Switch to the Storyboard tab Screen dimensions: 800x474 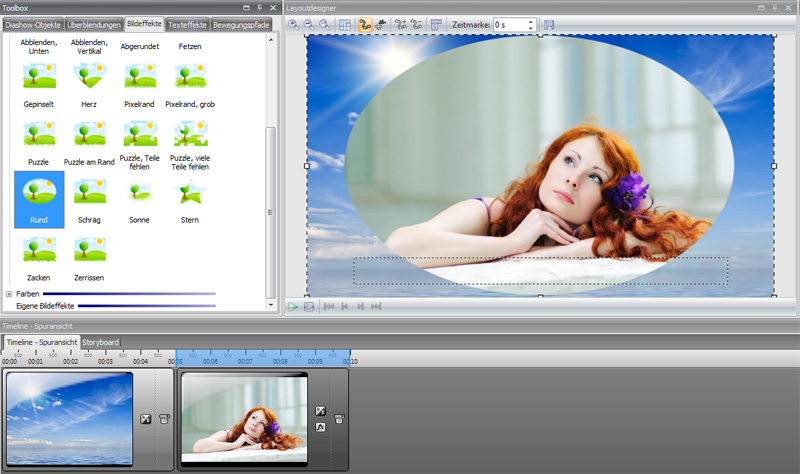click(100, 342)
